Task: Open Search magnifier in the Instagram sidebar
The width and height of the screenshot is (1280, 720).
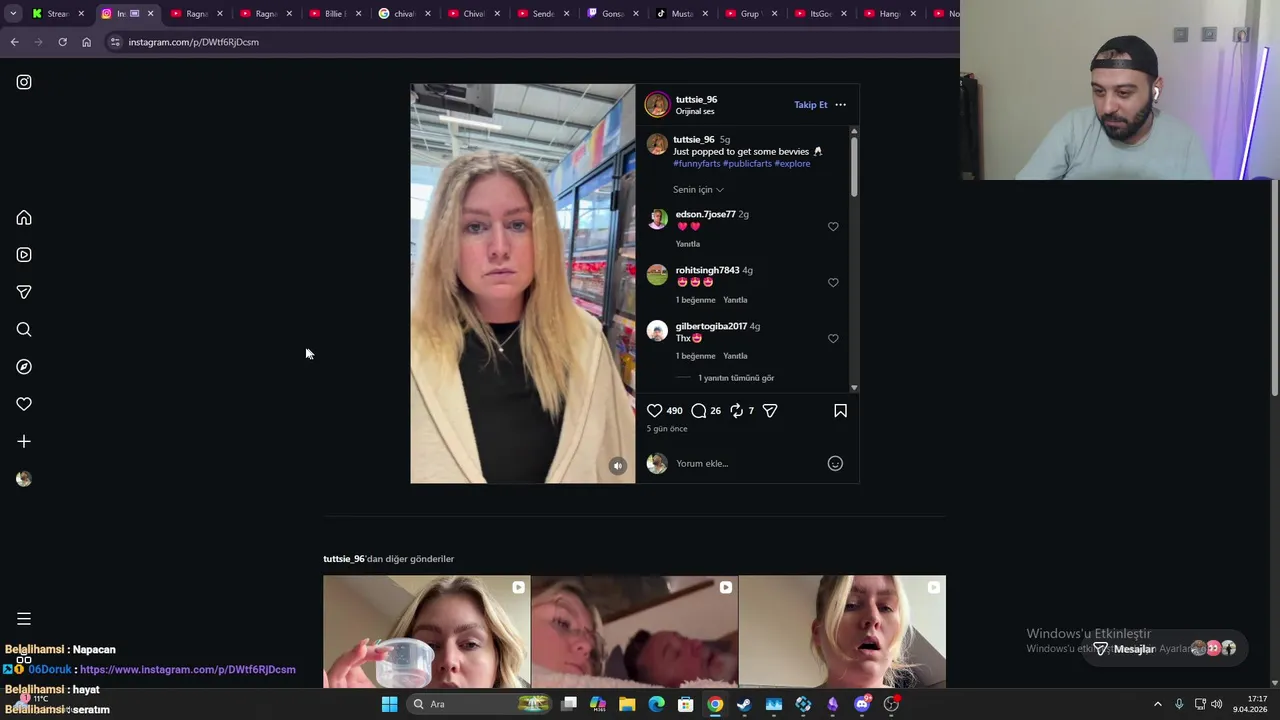Action: point(24,330)
